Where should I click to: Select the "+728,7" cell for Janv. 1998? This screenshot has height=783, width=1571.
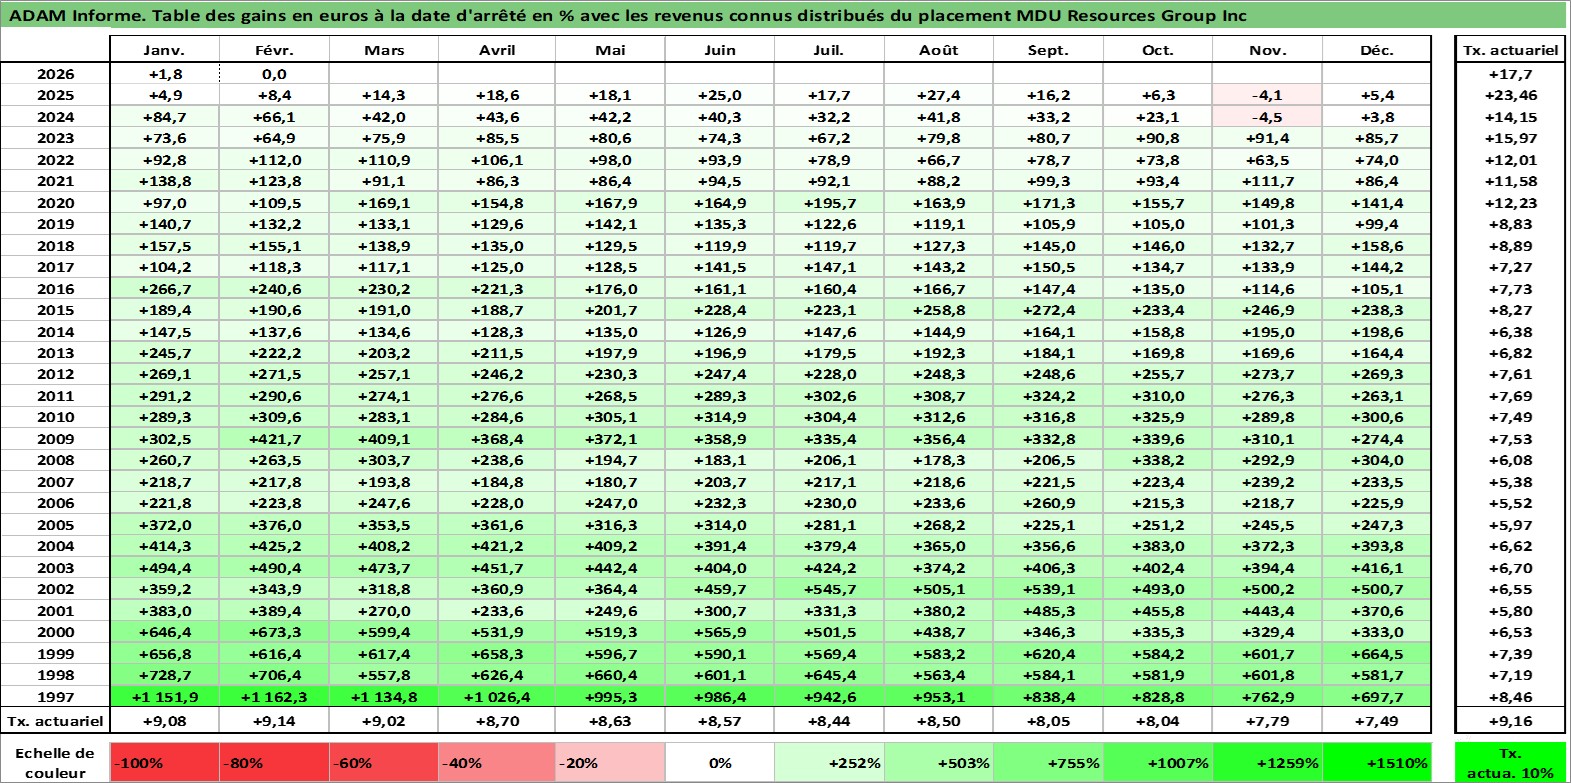[164, 675]
